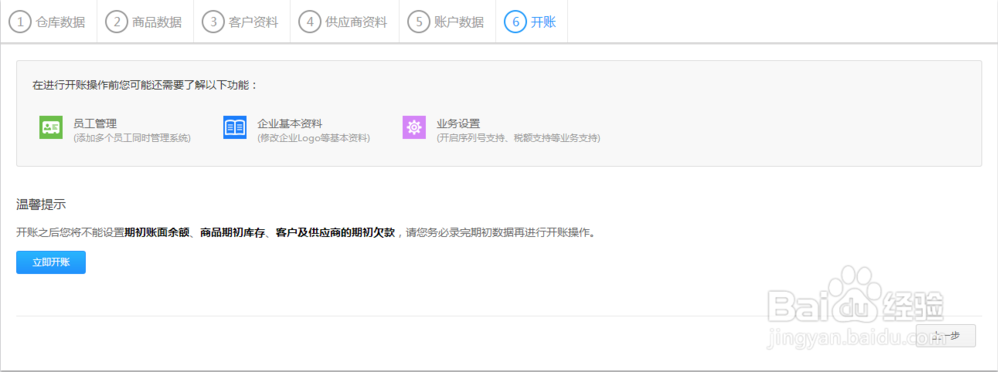The image size is (998, 372).
Task: Click the text 添加多个员工同时管理系统
Action: pyautogui.click(x=132, y=138)
